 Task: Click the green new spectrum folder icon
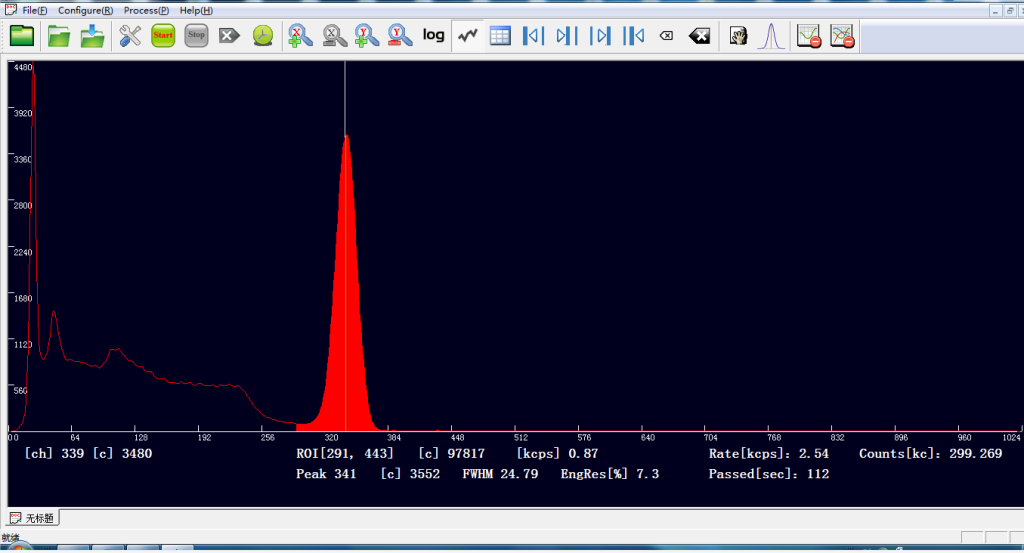click(22, 35)
